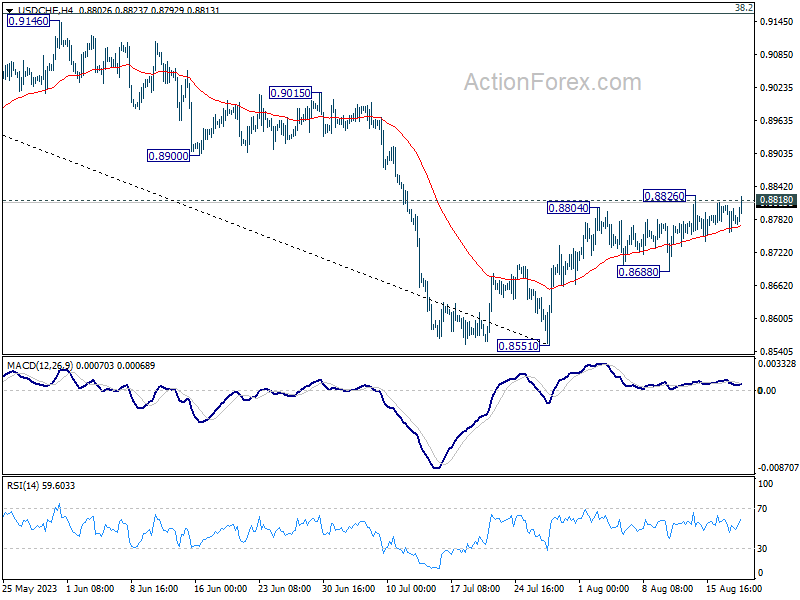Click the 25 May 2023 date label
Image resolution: width=800 pixels, height=600 pixels.
coord(30,588)
